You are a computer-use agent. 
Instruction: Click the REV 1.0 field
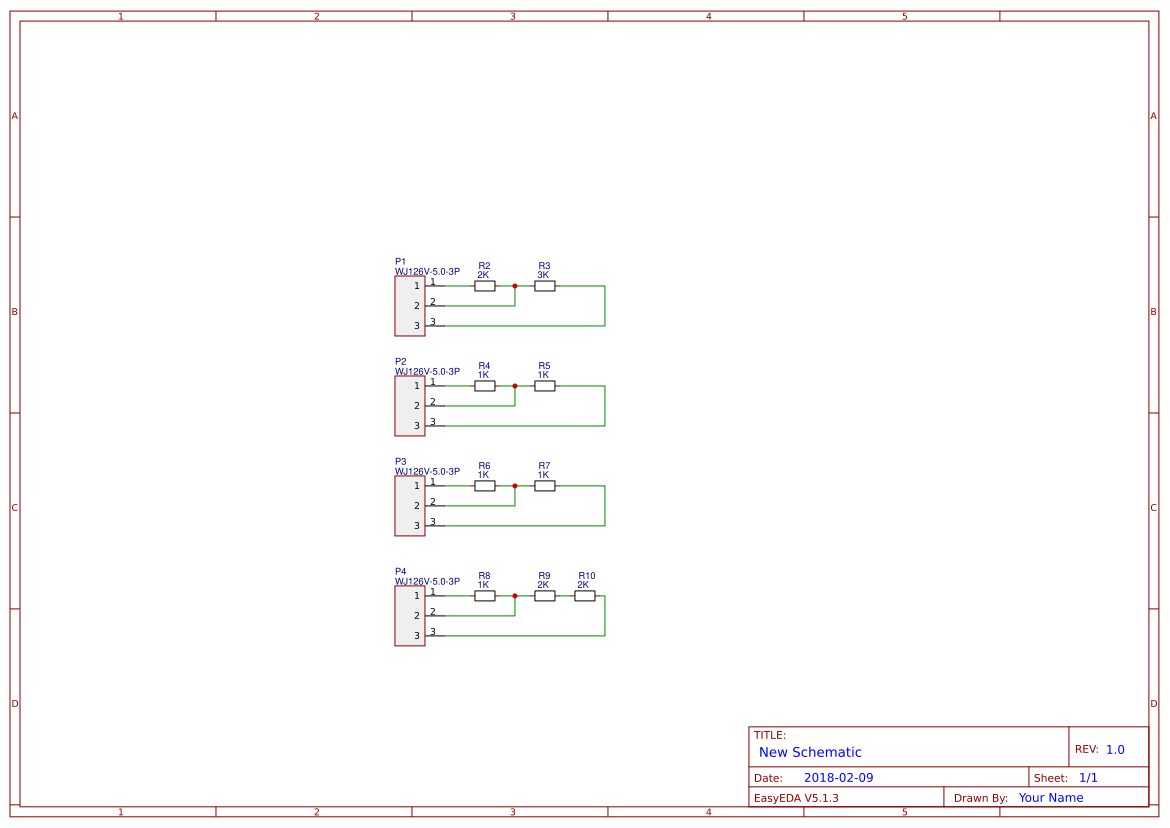click(1108, 747)
